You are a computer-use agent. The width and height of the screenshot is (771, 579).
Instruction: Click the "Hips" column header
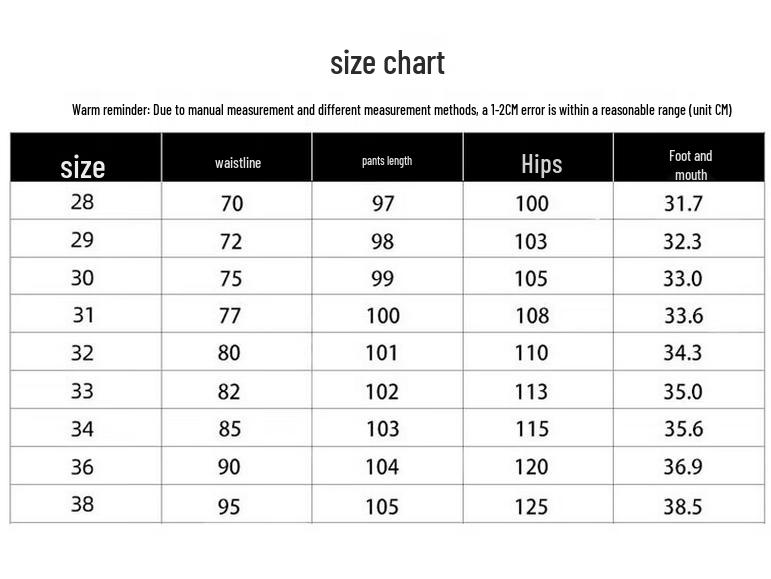pos(541,164)
